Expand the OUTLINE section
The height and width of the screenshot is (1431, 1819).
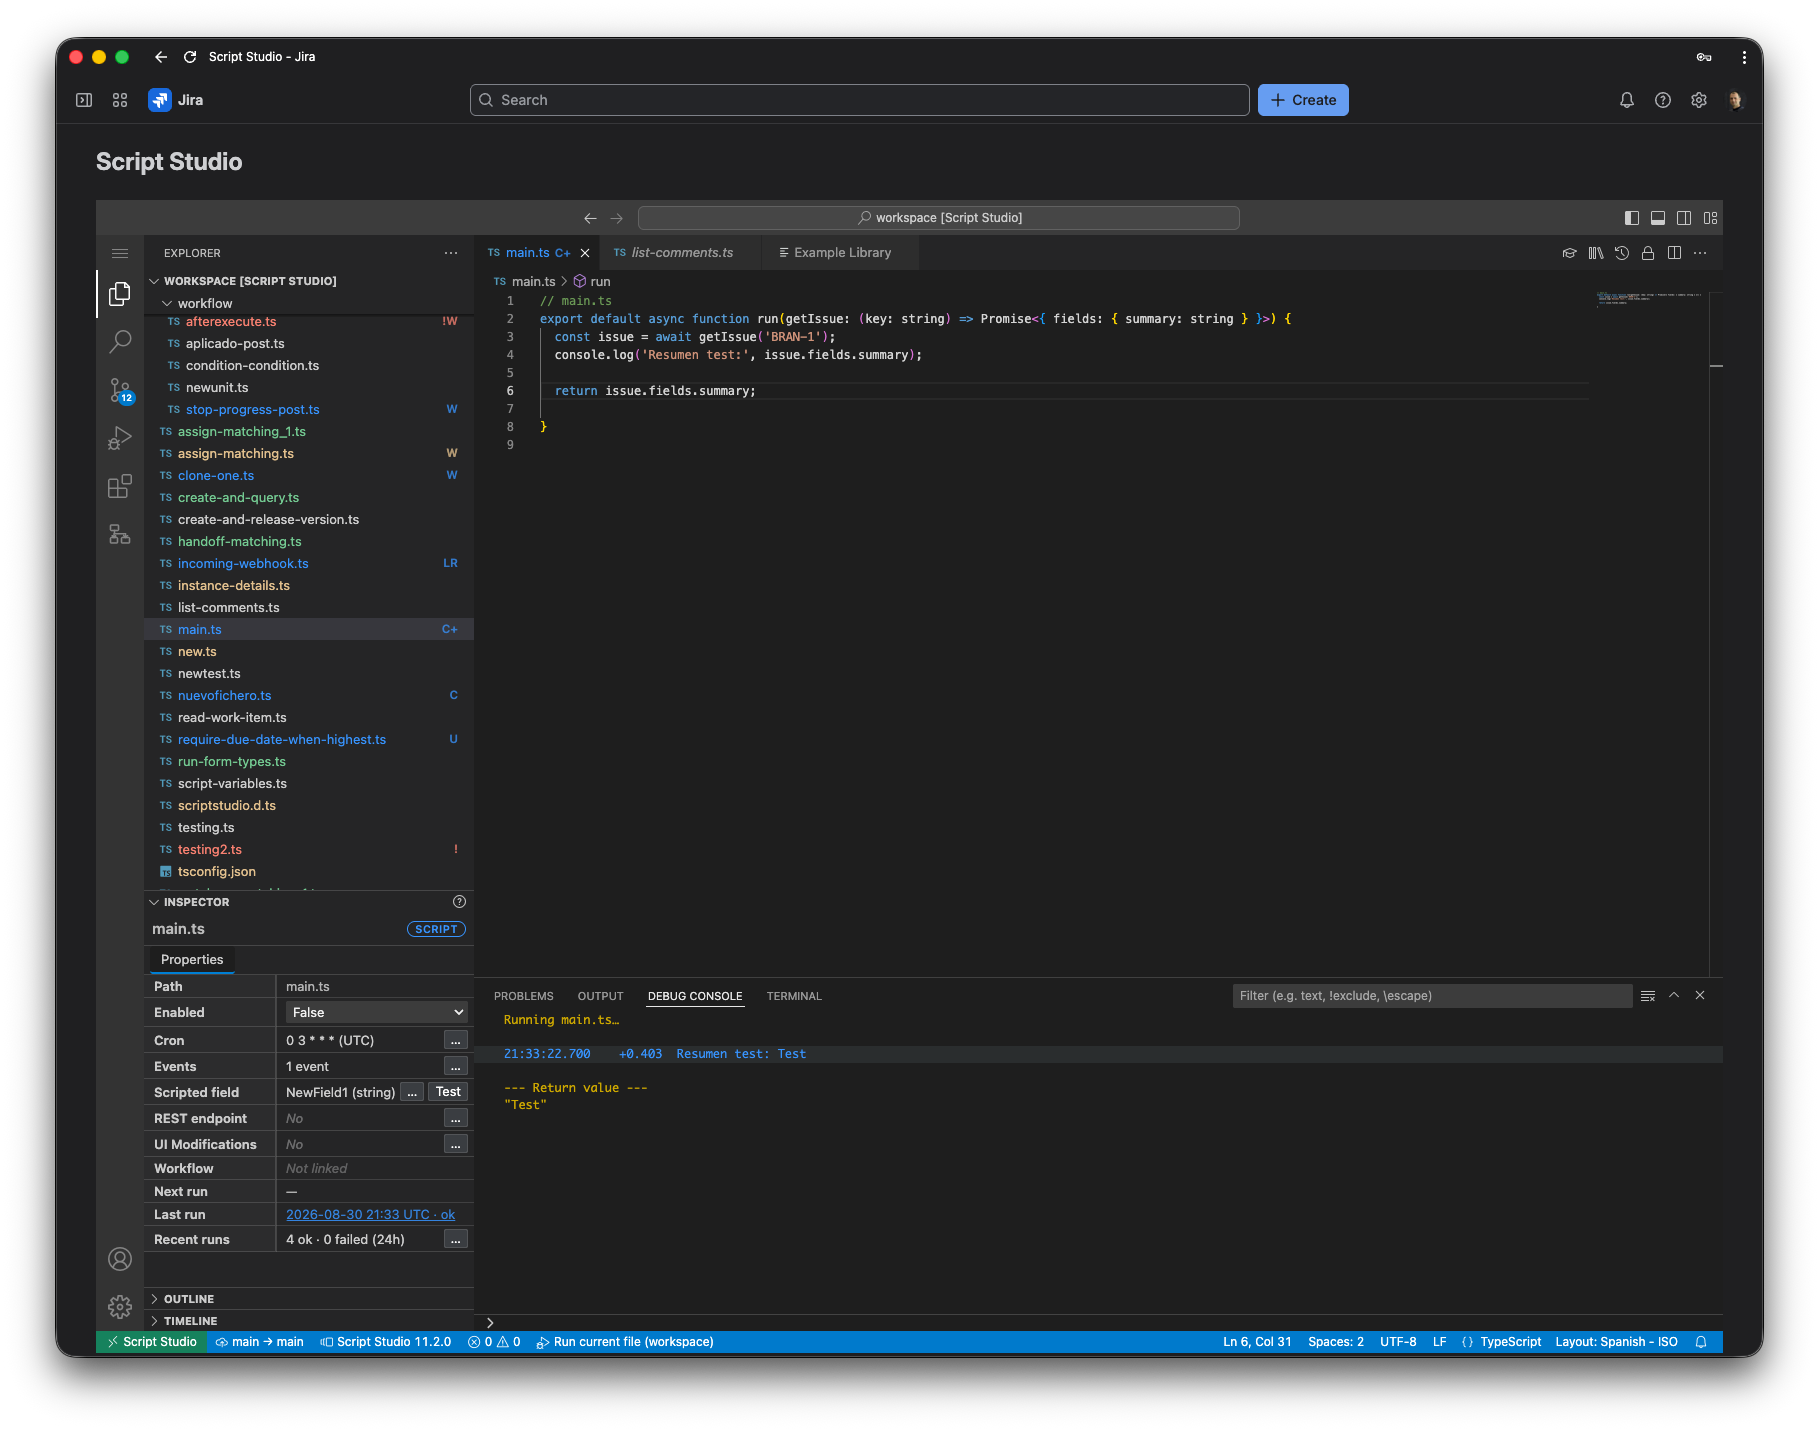tap(309, 1299)
